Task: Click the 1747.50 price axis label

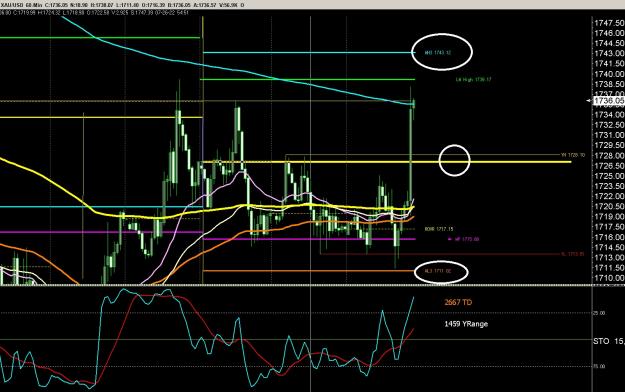Action: click(x=609, y=23)
